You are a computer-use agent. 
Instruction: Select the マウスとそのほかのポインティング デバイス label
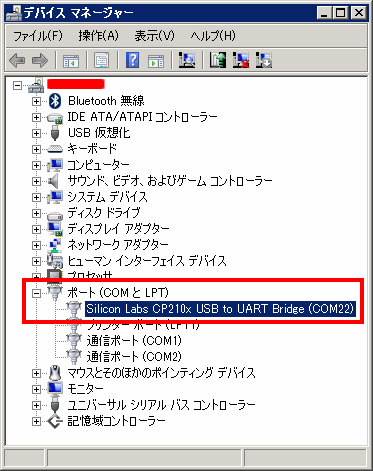pyautogui.click(x=161, y=373)
